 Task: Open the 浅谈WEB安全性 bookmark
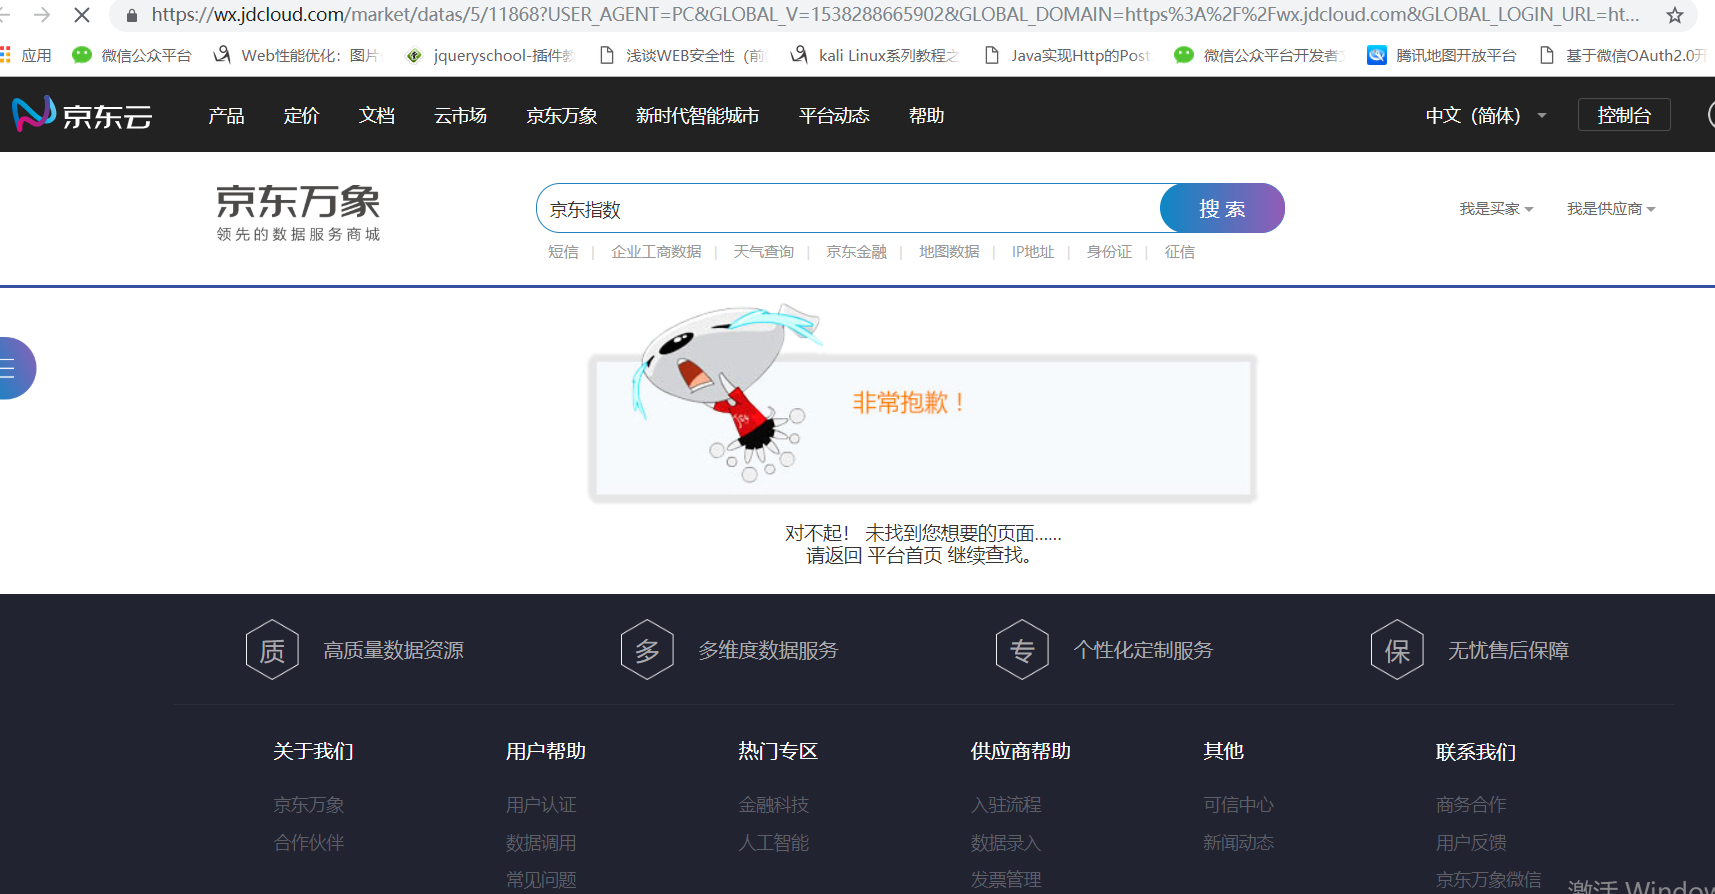coord(682,55)
